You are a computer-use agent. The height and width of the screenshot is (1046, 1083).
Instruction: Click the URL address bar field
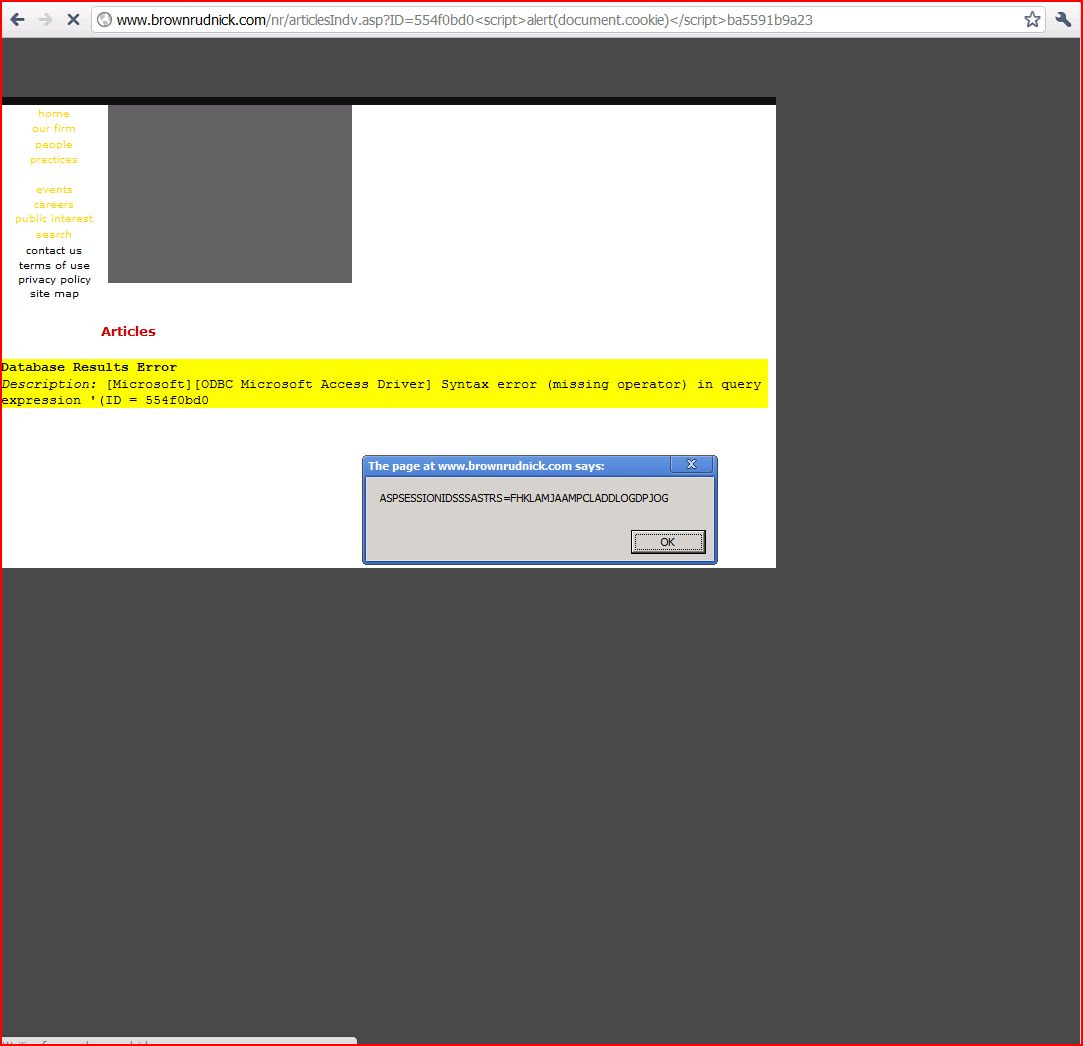pyautogui.click(x=568, y=19)
